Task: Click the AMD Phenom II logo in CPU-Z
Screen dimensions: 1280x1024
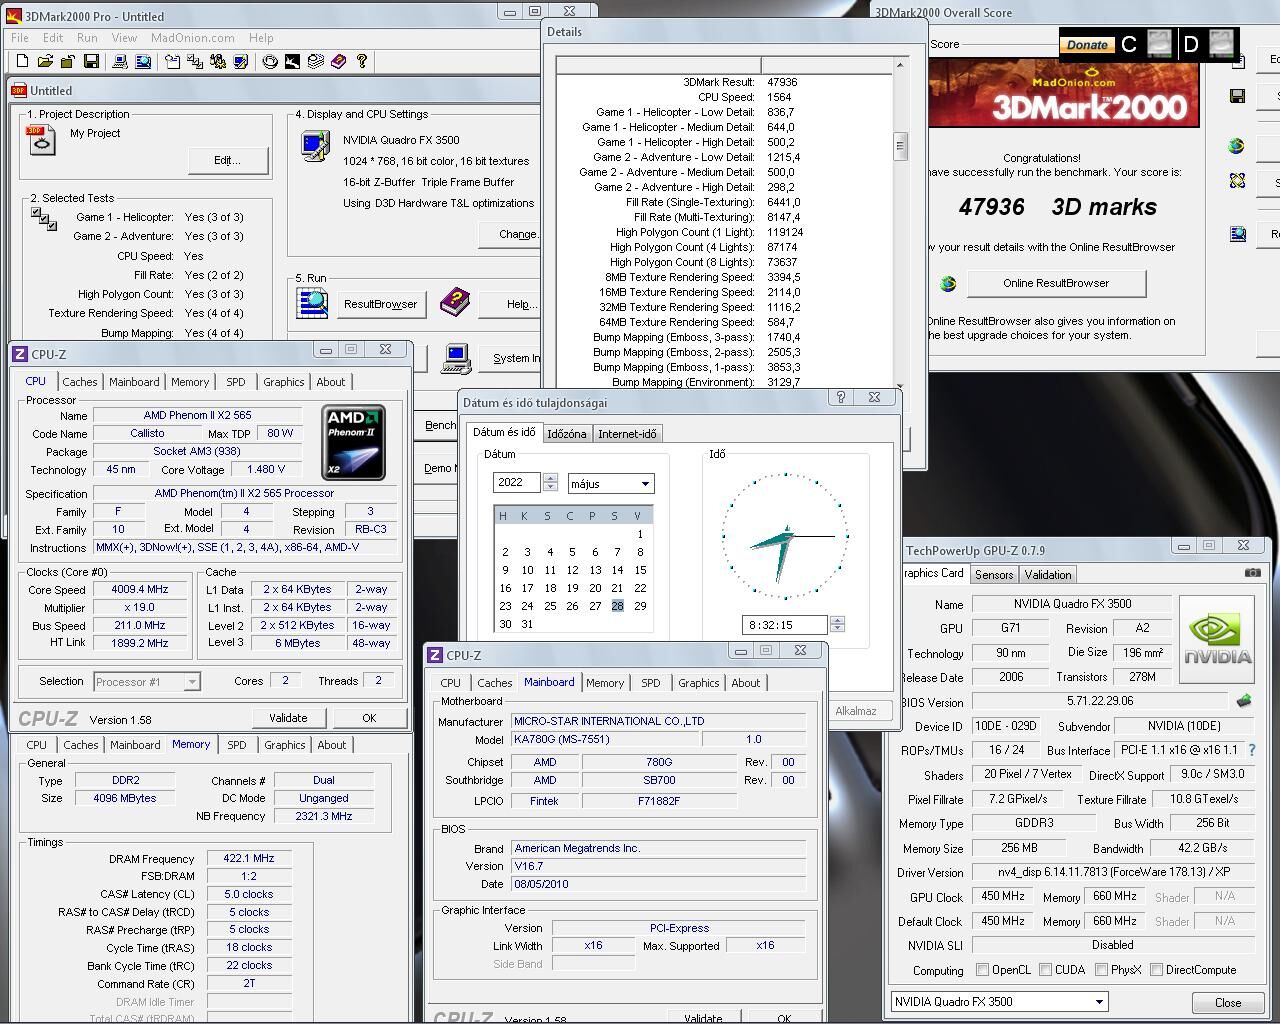Action: 353,442
